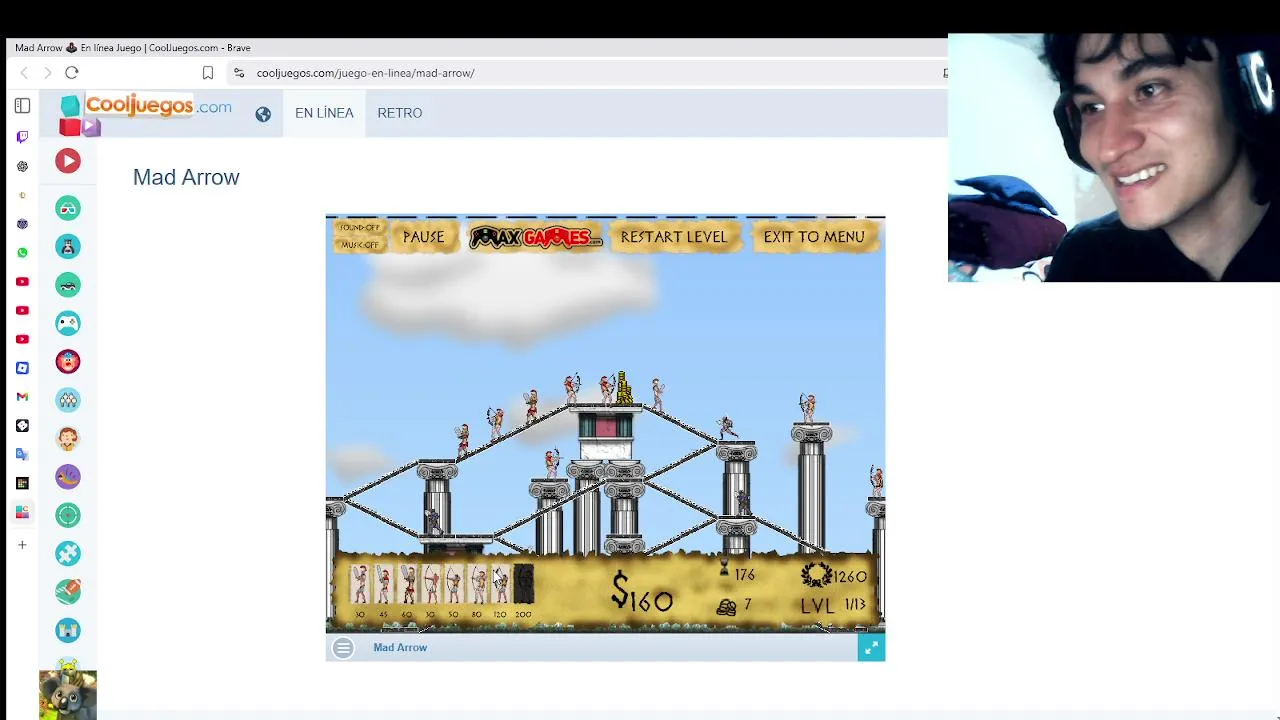
Task: Open the red angry face category
Action: pos(68,362)
